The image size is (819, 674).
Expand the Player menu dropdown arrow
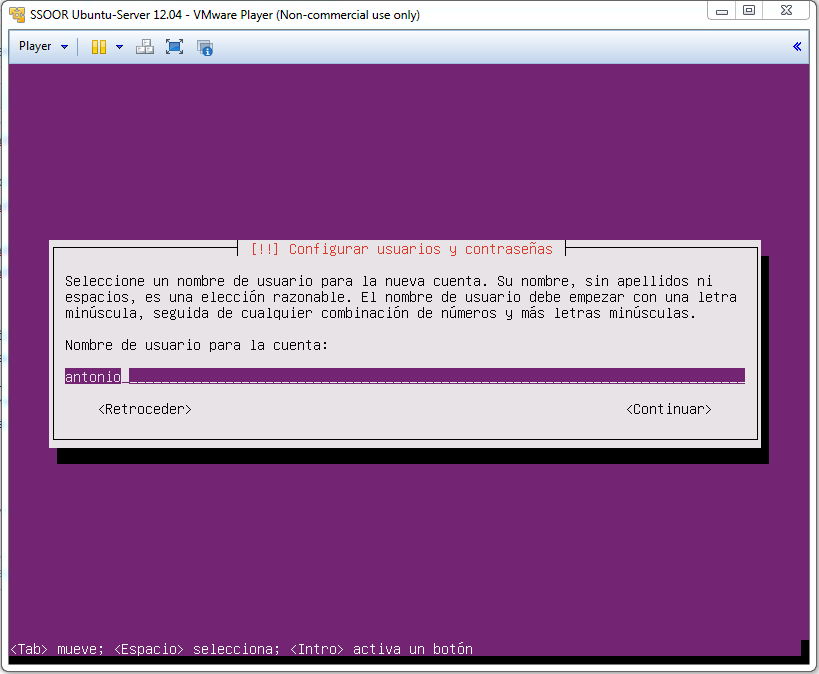coord(64,46)
